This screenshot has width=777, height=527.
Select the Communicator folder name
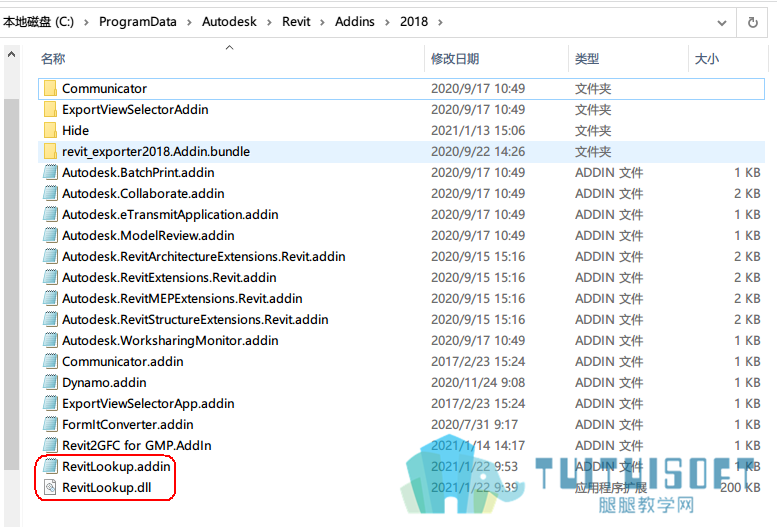tap(104, 88)
